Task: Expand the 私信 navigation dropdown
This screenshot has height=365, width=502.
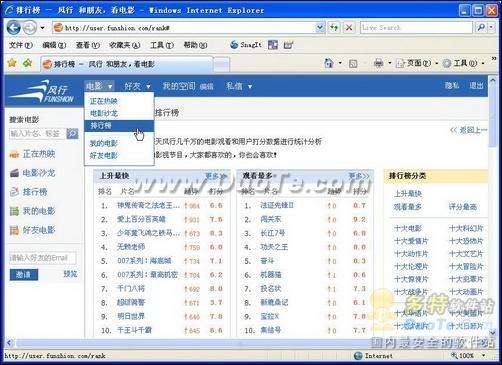Action: [x=239, y=86]
